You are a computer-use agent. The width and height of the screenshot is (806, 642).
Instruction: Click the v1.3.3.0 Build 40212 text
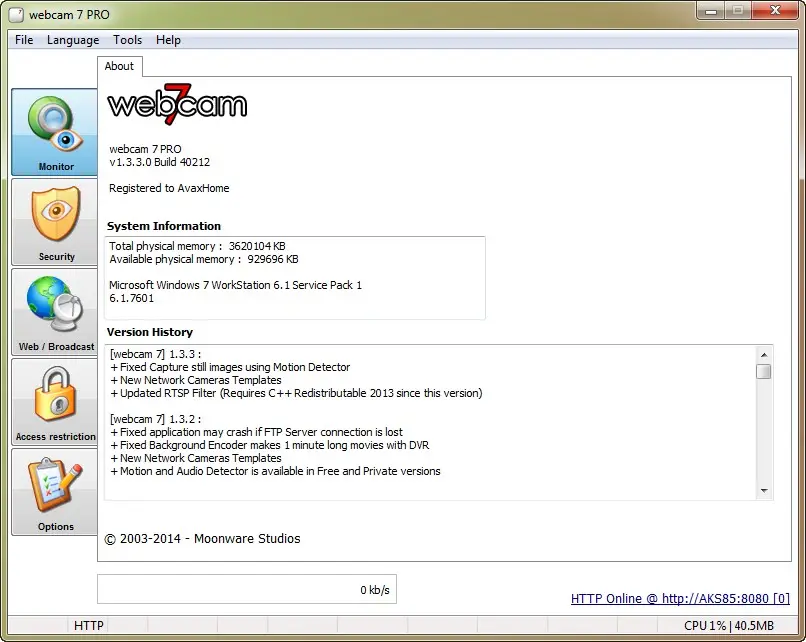click(x=160, y=162)
